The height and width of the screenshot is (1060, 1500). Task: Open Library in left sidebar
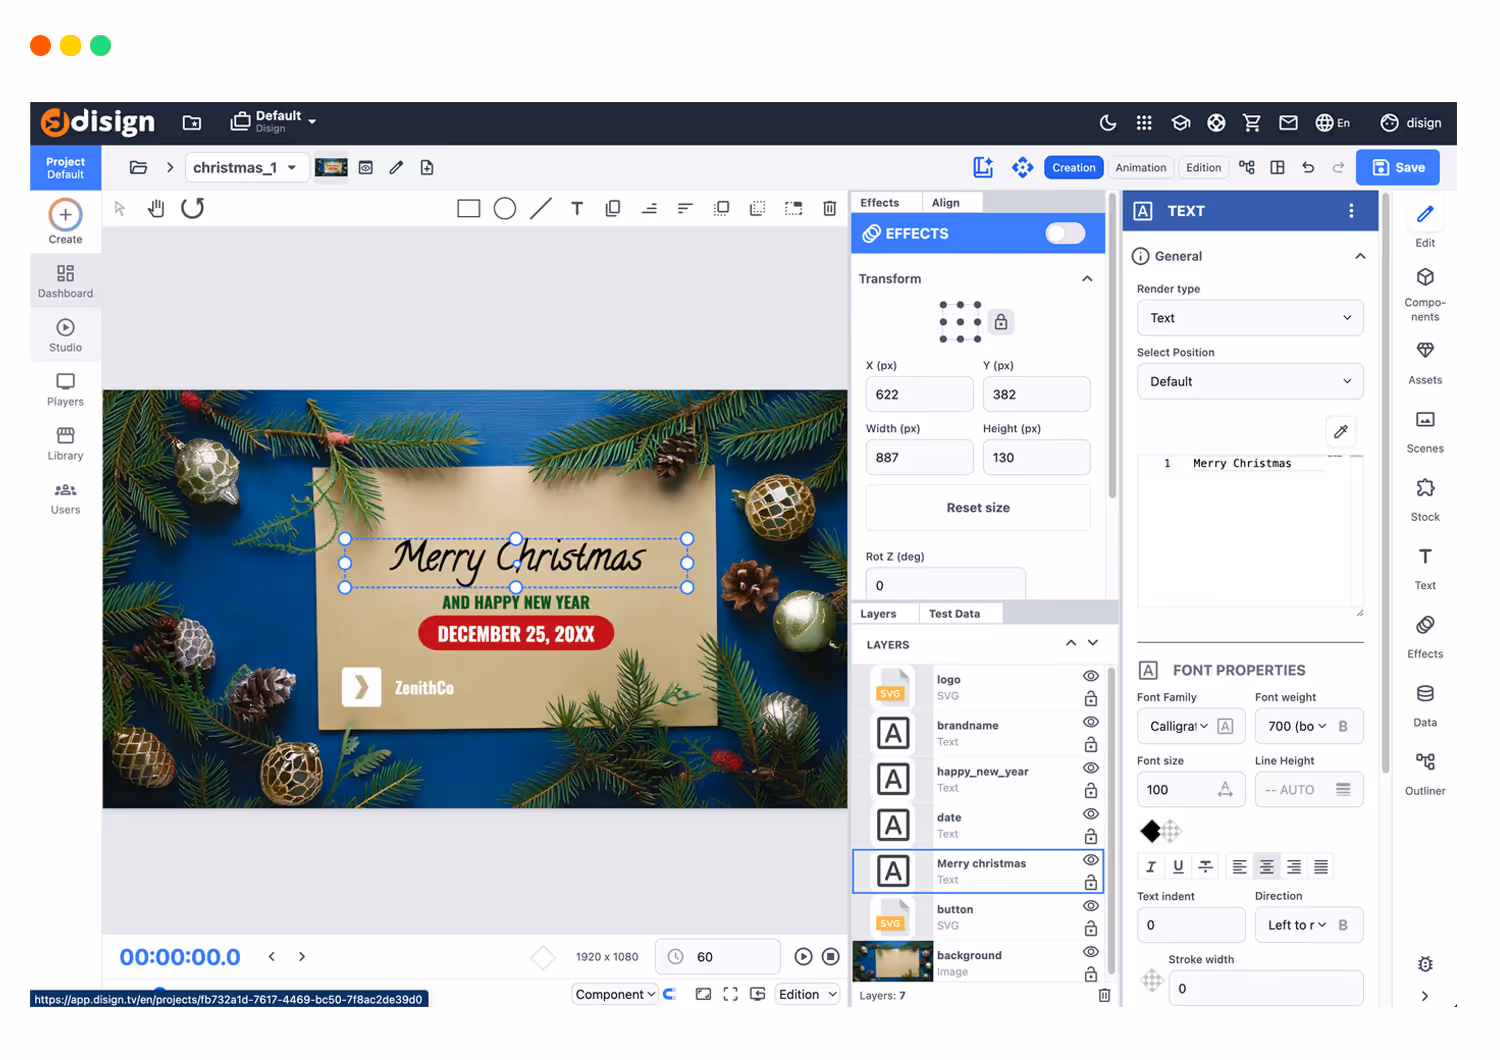(65, 443)
